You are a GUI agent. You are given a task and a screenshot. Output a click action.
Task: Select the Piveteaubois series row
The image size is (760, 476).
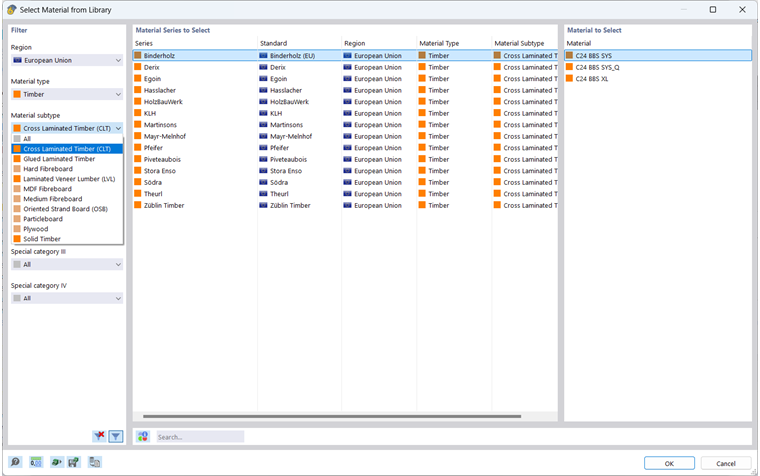[345, 159]
